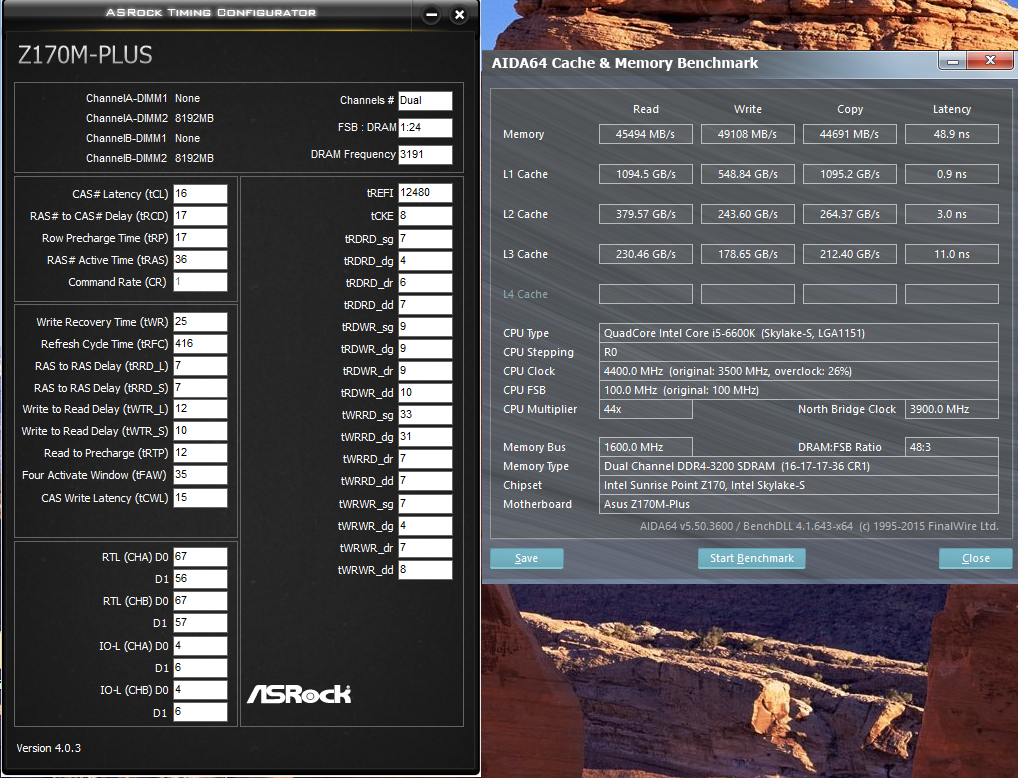Select Read to Precharge (tRTP) field
This screenshot has height=778, width=1018.
[x=200, y=453]
